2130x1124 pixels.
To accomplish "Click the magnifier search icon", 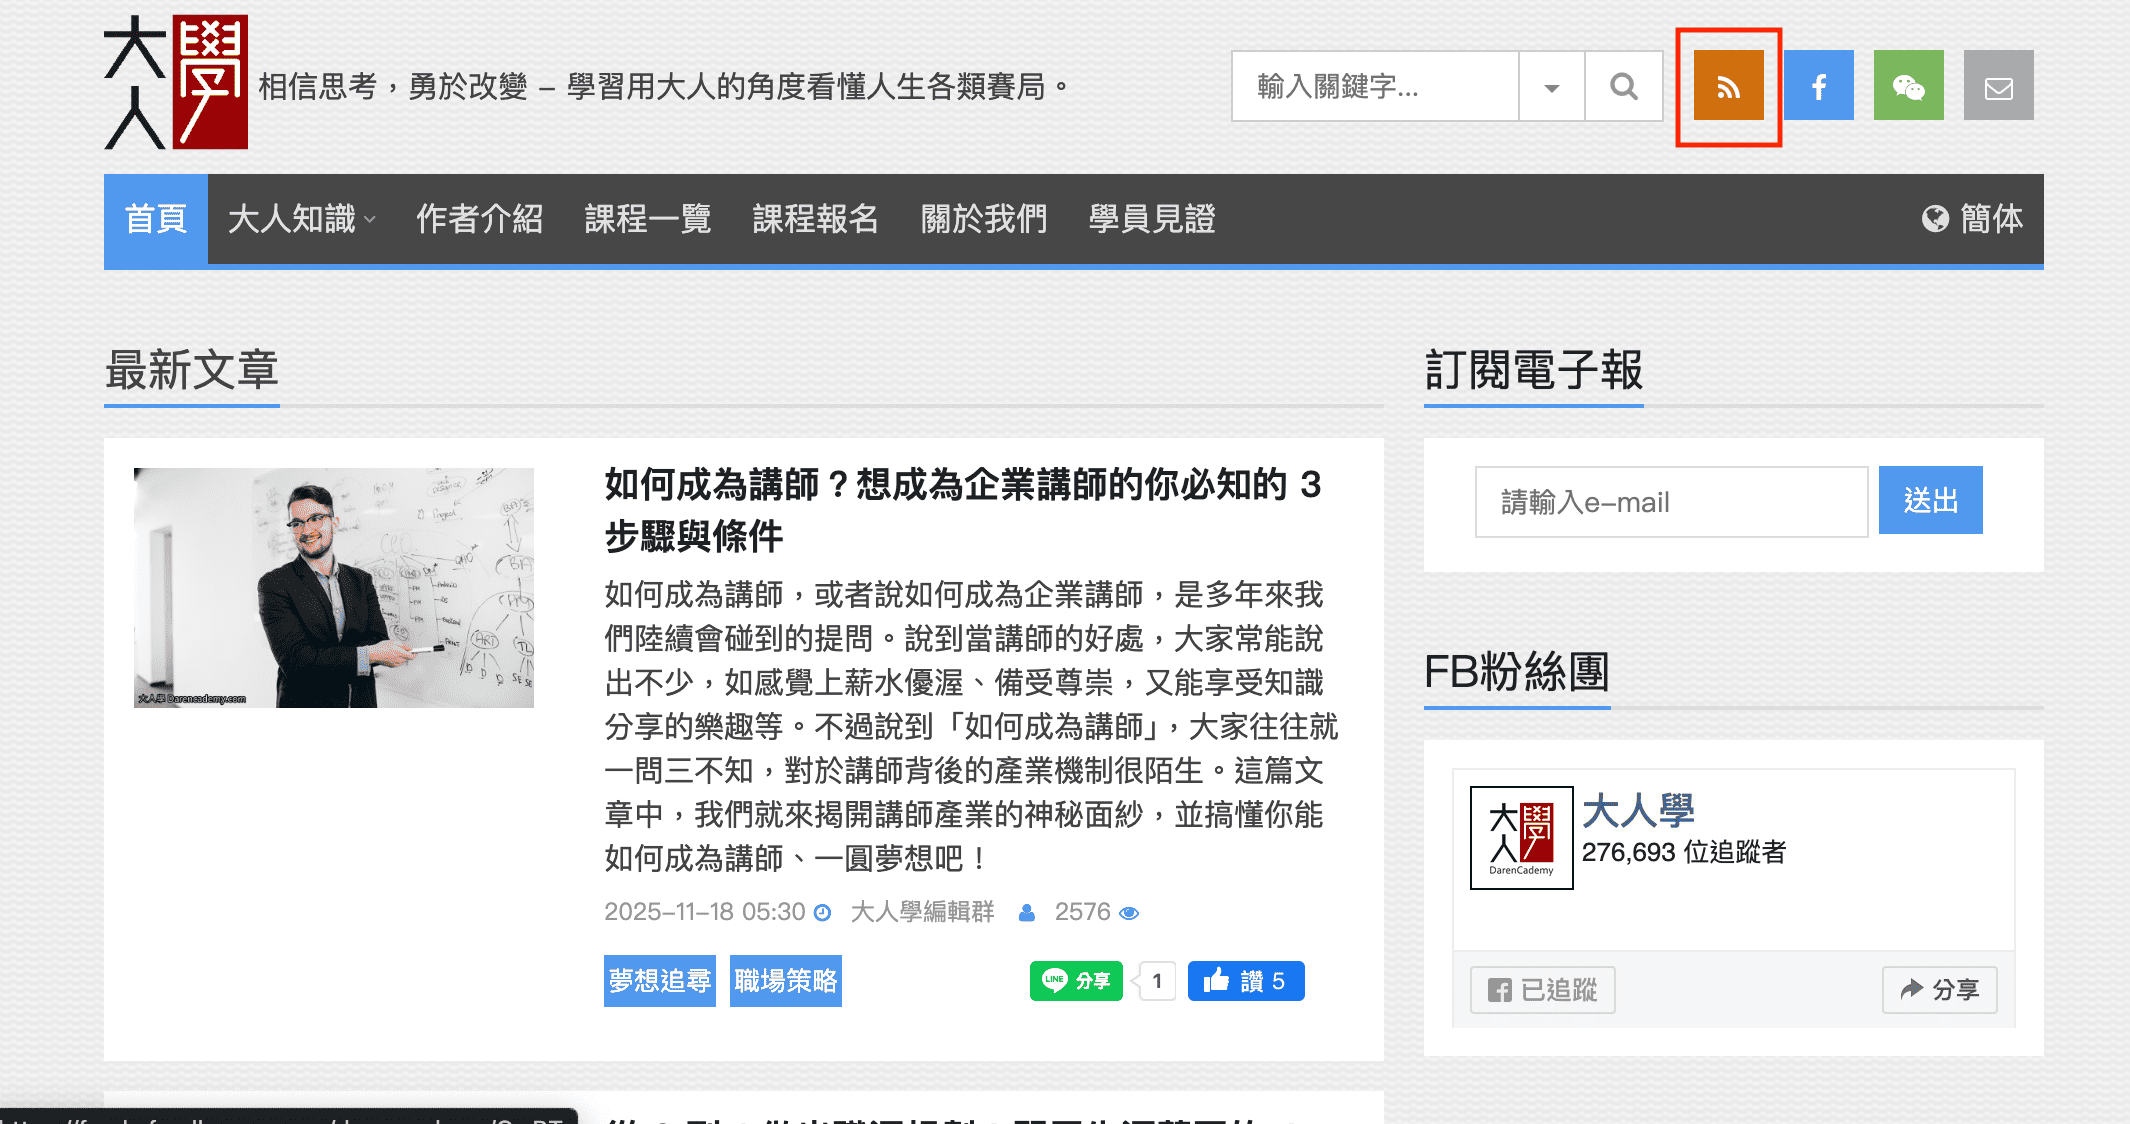I will [x=1624, y=87].
